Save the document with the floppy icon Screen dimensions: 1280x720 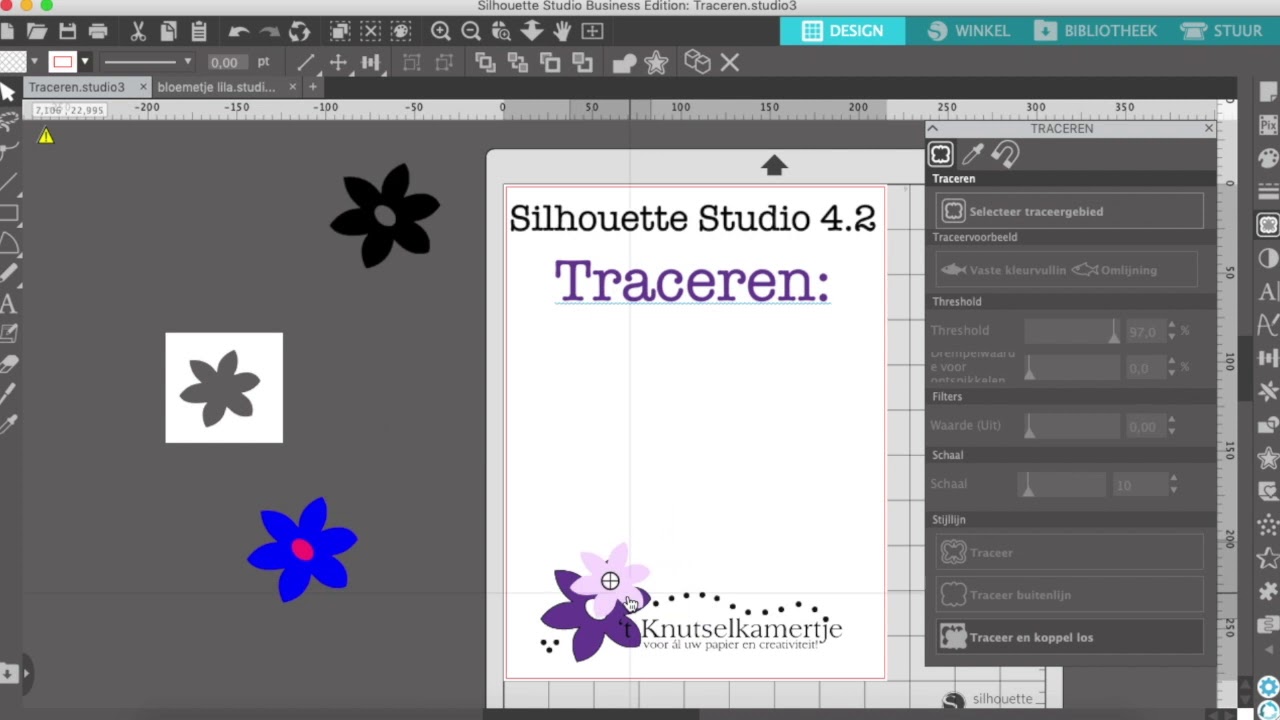(67, 31)
